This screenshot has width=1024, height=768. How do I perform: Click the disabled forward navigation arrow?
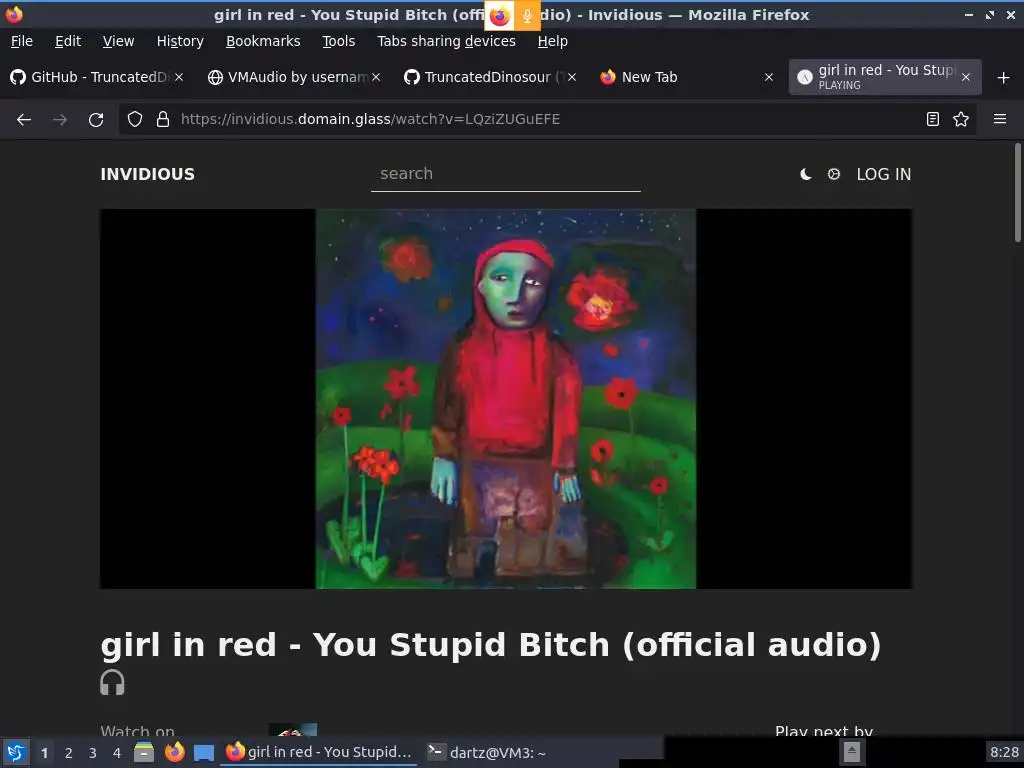click(60, 120)
